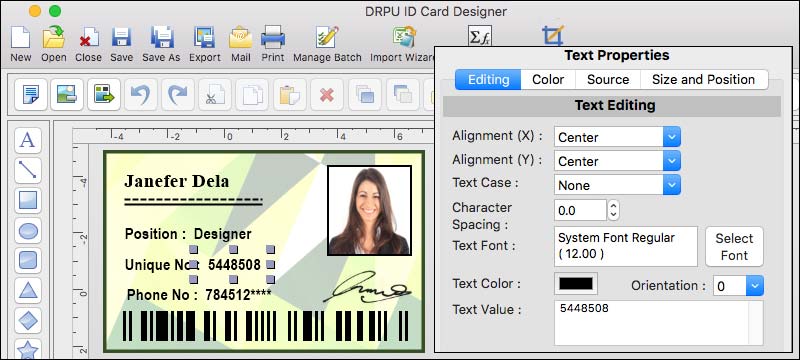Delete selection with the red X icon
800x360 pixels.
click(327, 94)
